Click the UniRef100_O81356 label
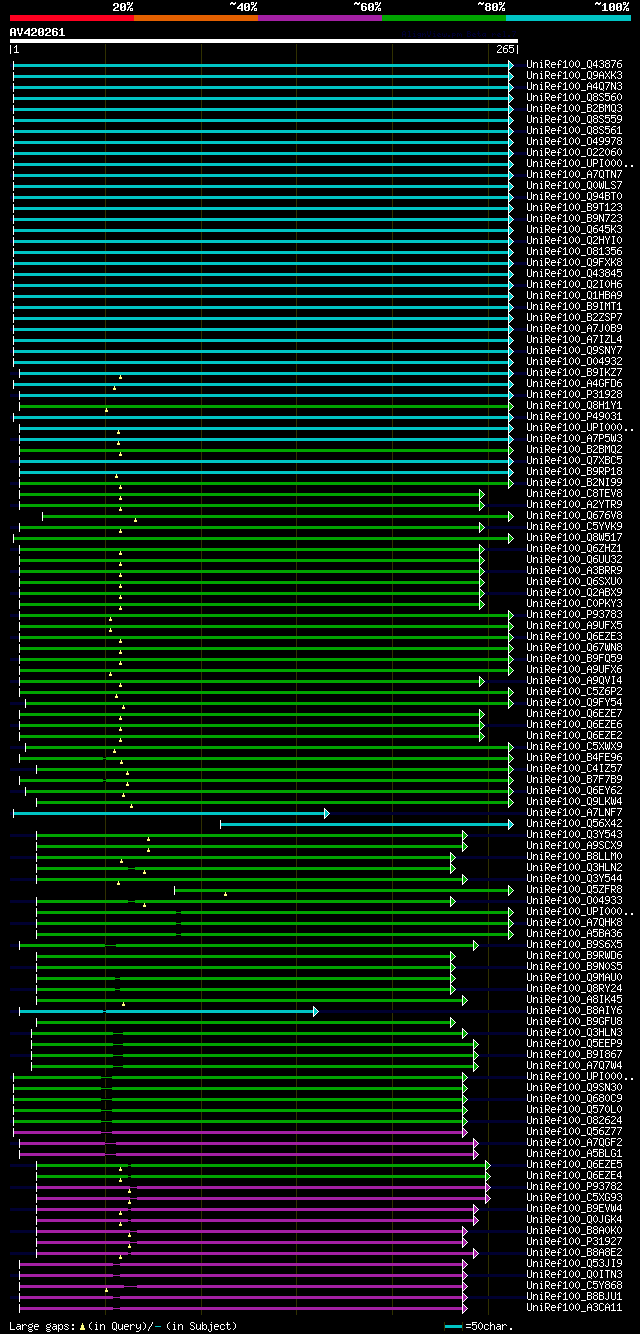The width and height of the screenshot is (640, 1334). click(x=574, y=252)
